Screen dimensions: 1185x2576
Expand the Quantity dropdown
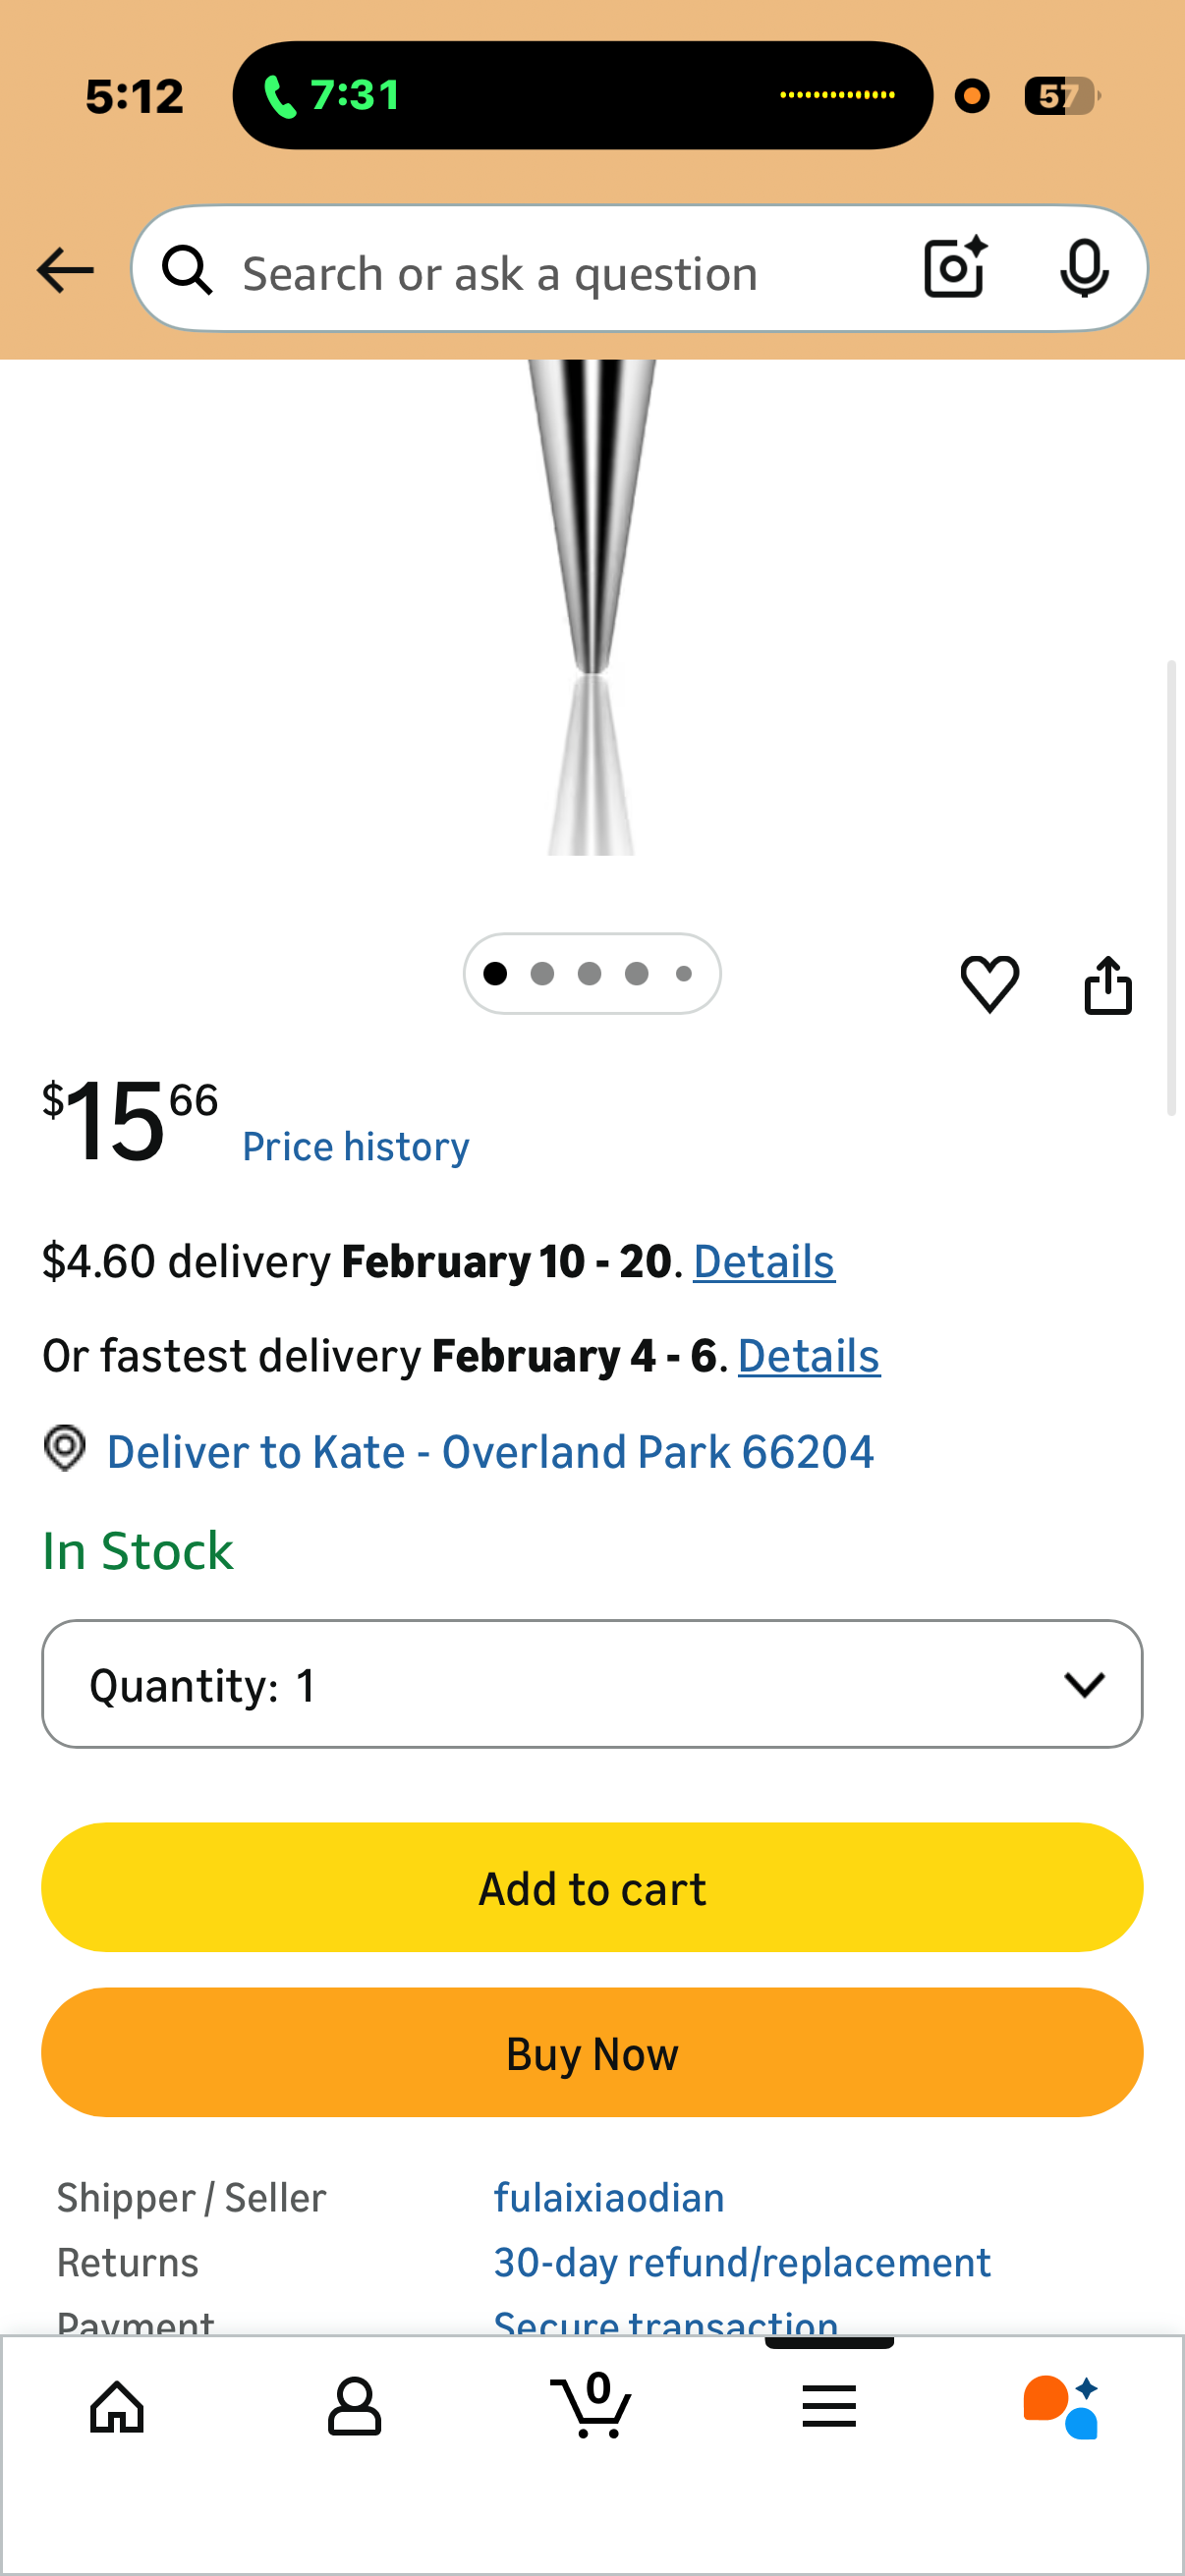coord(592,1684)
